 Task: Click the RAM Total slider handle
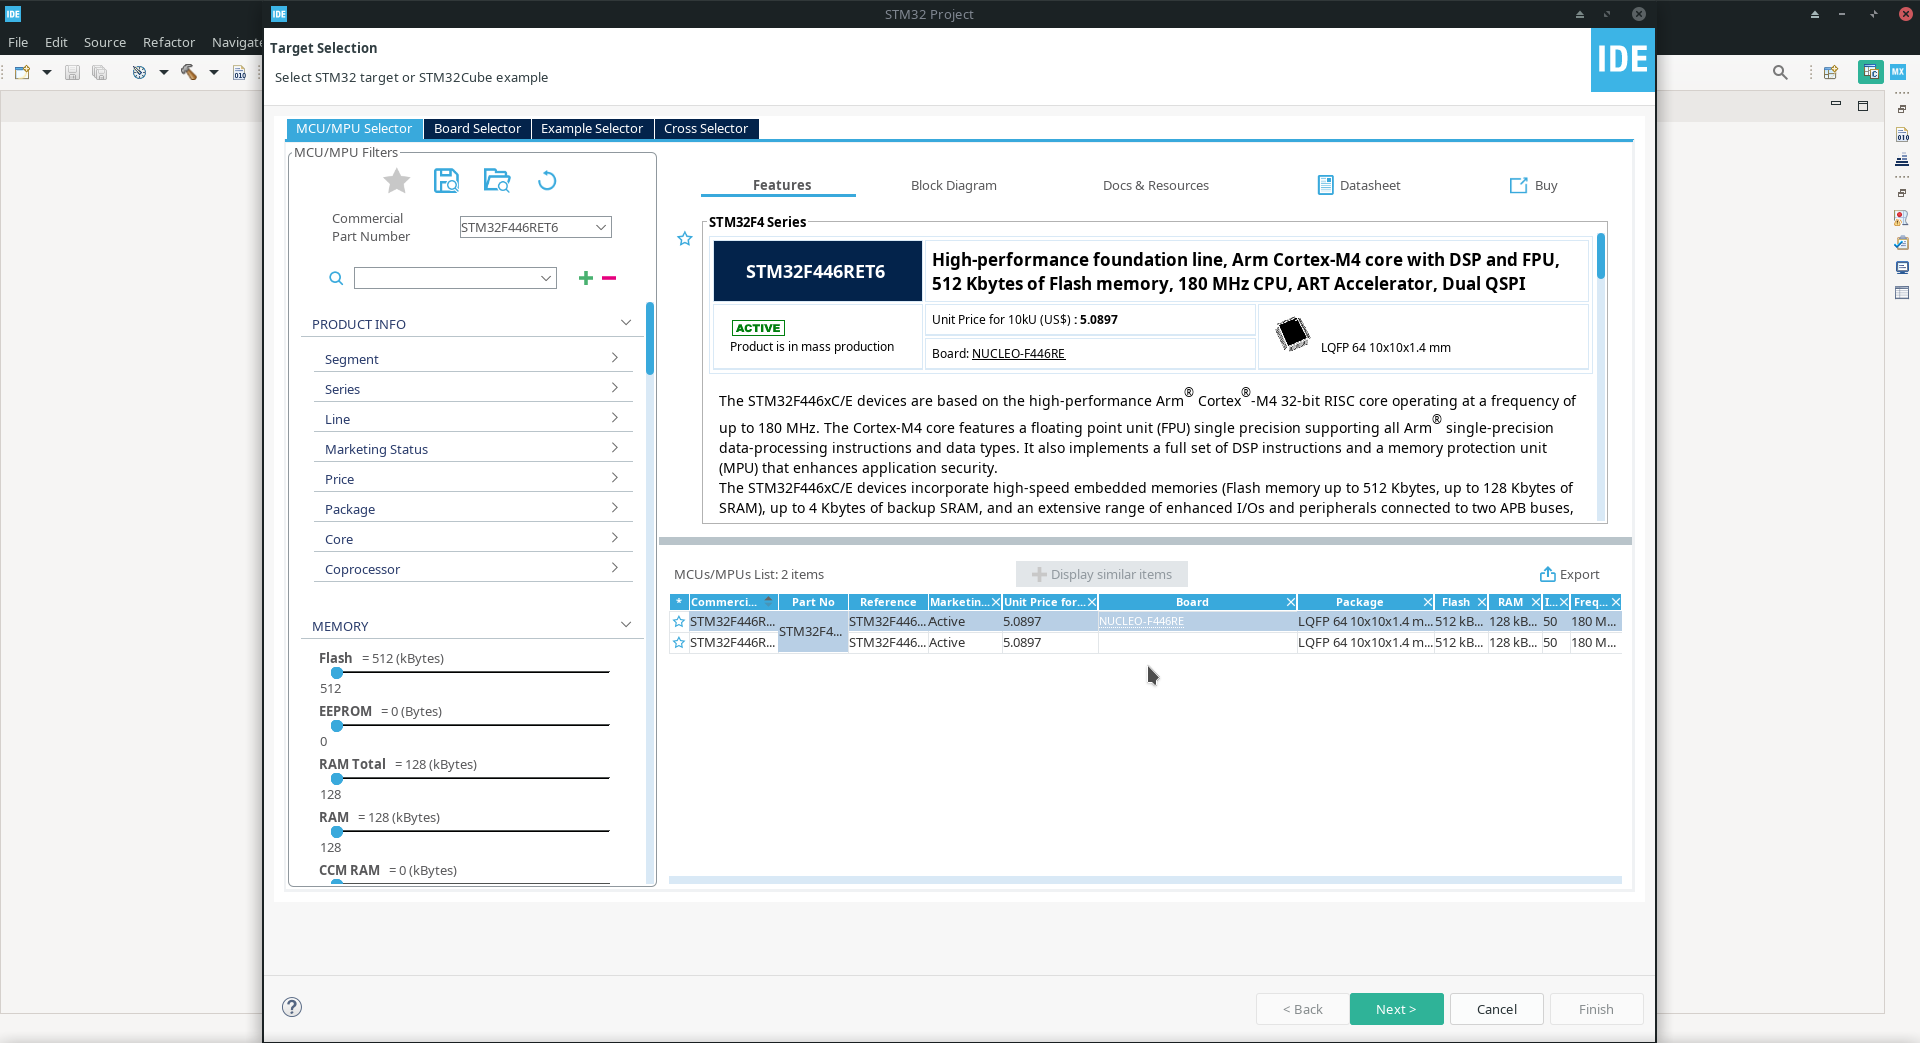pyautogui.click(x=337, y=779)
